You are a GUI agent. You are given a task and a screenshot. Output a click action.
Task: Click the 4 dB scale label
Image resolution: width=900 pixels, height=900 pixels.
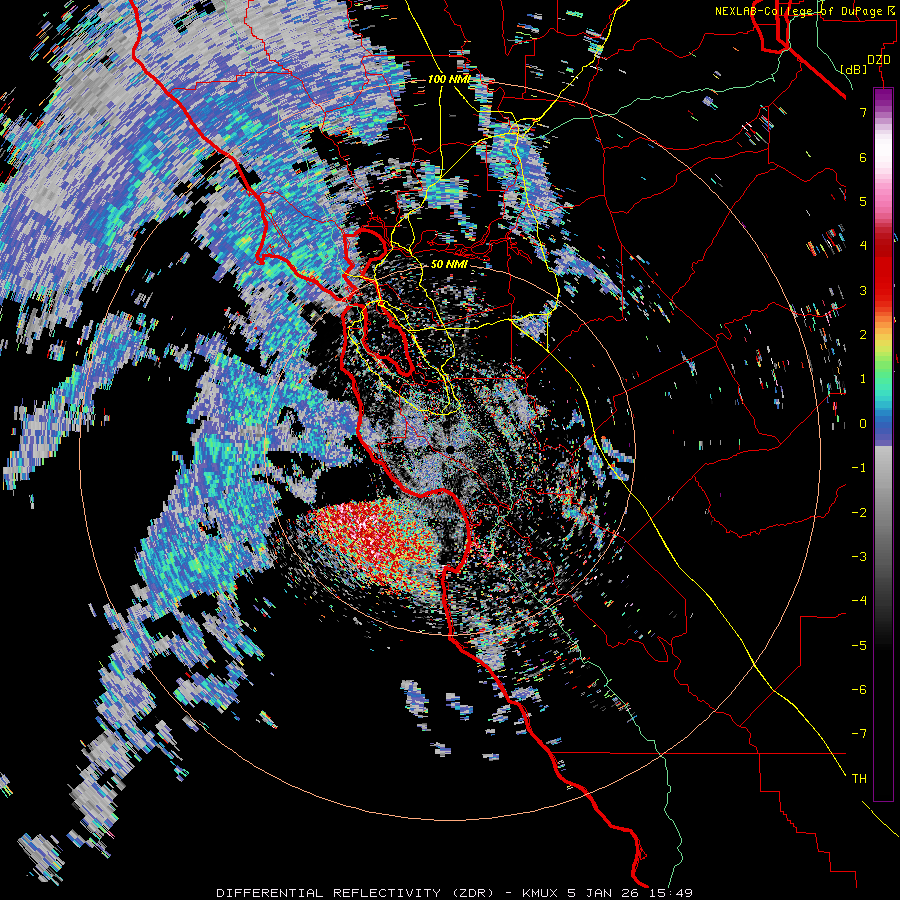click(863, 246)
